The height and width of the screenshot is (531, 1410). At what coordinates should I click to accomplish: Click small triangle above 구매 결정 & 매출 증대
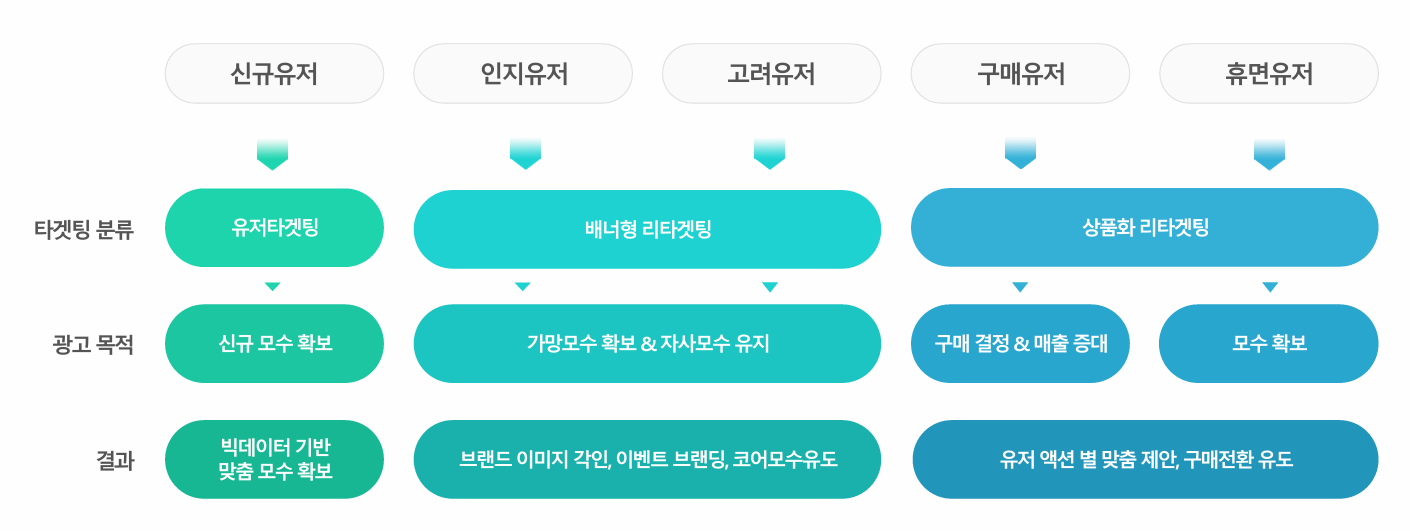point(1020,287)
